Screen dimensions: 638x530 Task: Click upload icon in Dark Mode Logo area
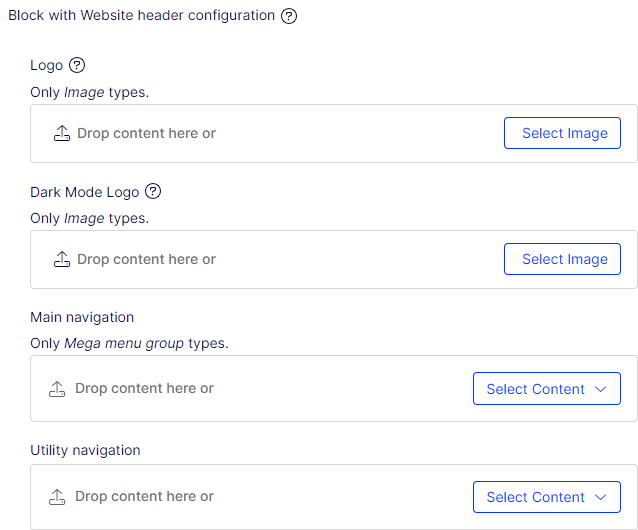click(62, 259)
